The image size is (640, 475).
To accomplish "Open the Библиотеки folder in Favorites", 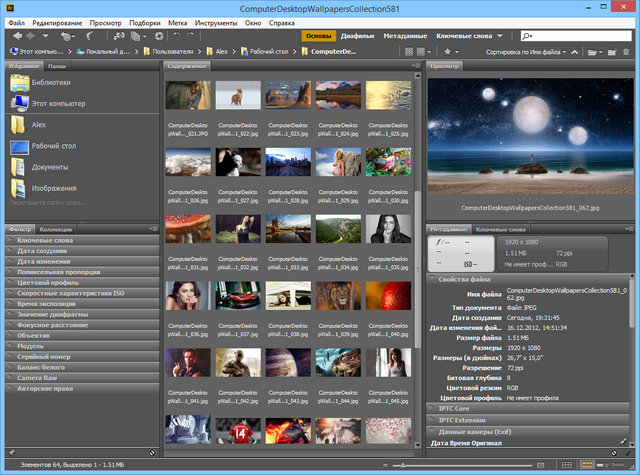I will click(x=50, y=83).
